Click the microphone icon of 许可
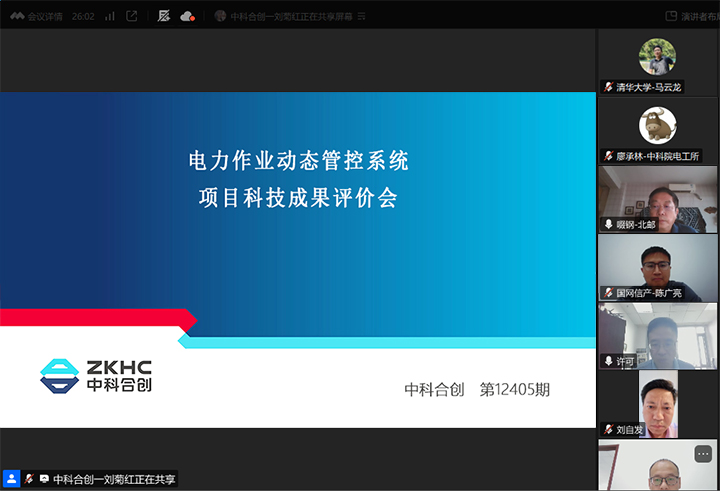 tap(608, 361)
